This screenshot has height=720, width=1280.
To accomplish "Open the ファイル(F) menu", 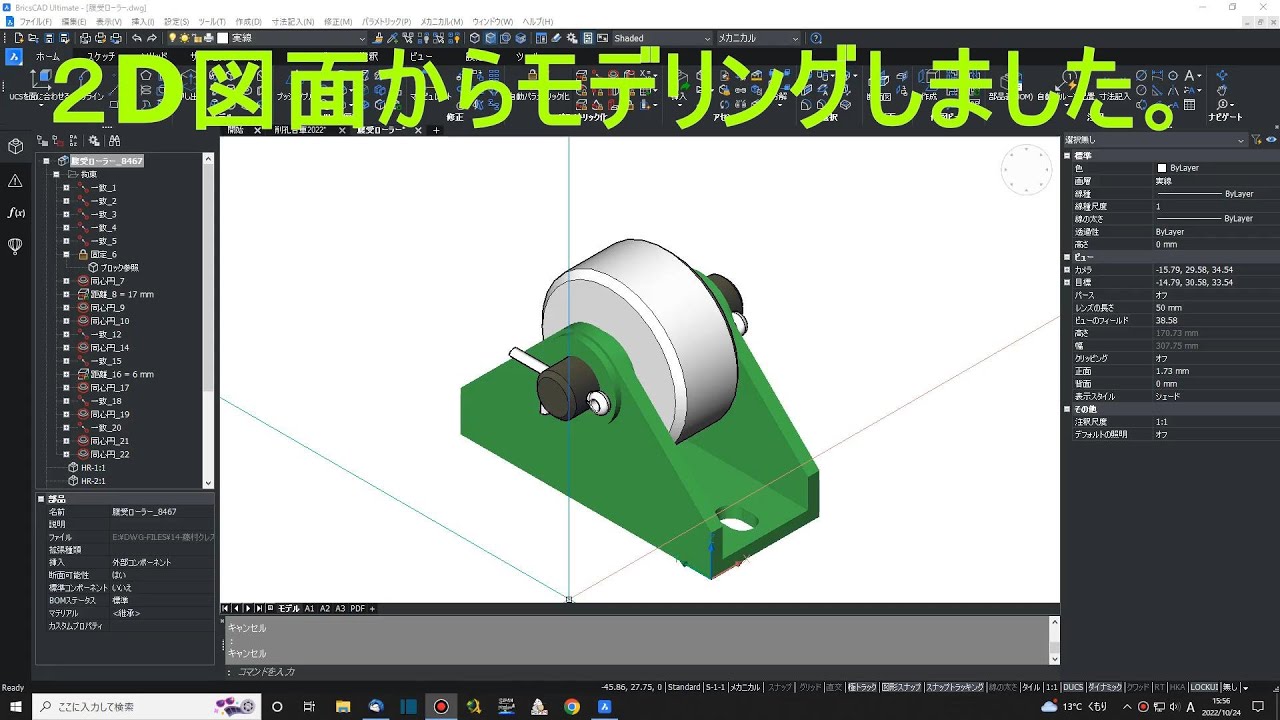I will (x=36, y=21).
